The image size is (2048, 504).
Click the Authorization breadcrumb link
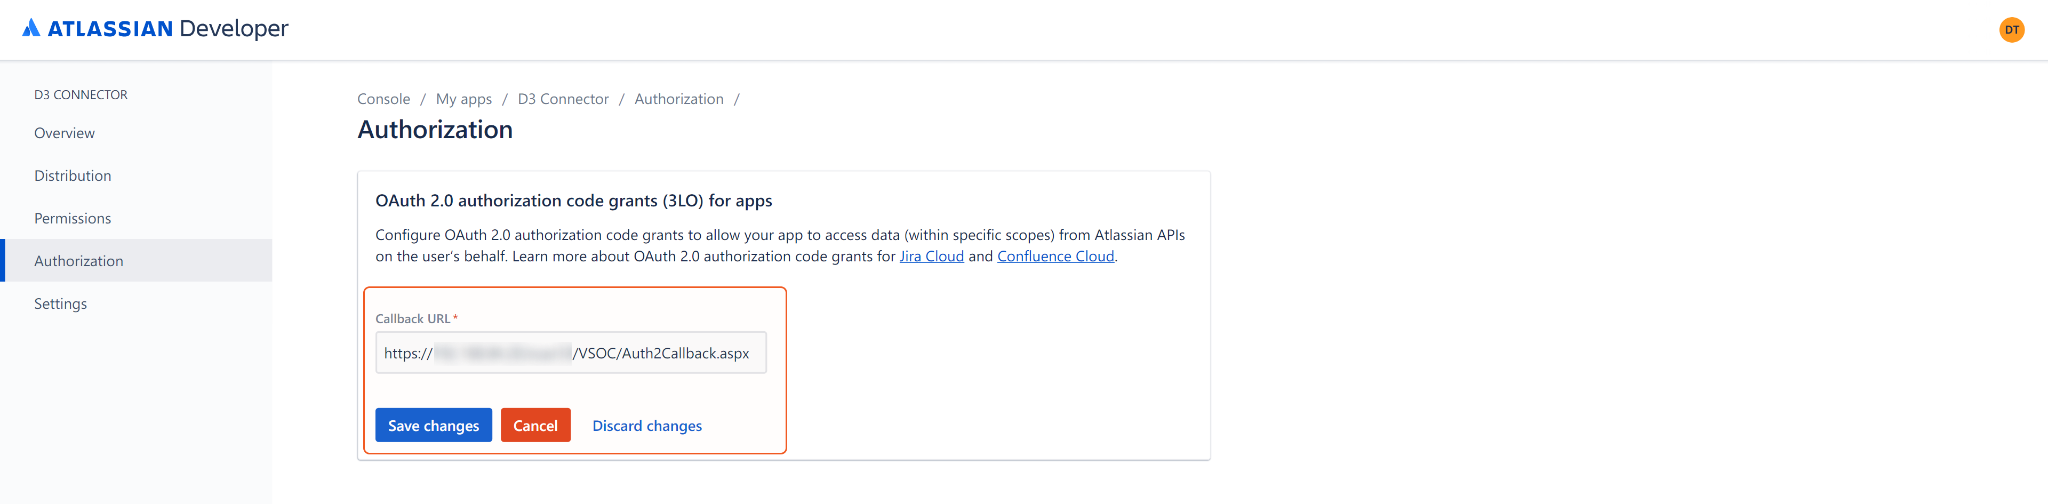point(679,99)
